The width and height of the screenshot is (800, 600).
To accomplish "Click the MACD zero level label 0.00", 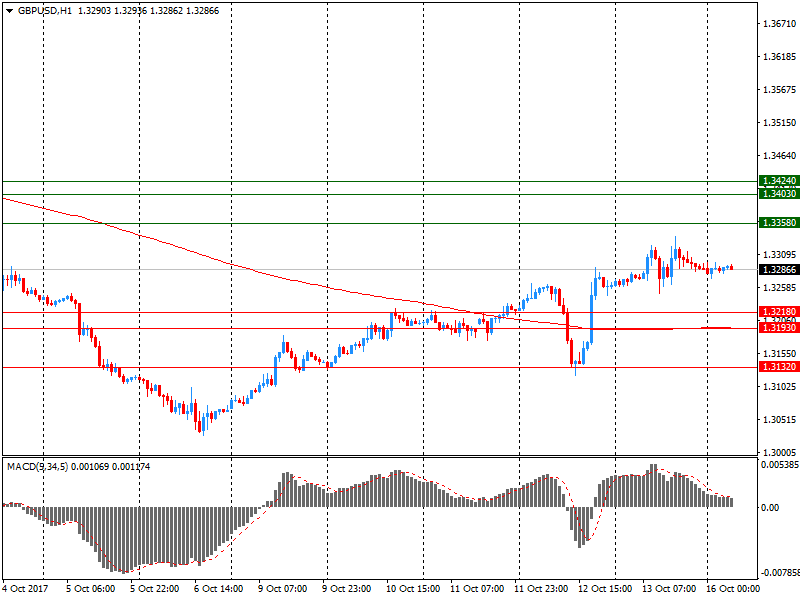I will pos(770,508).
